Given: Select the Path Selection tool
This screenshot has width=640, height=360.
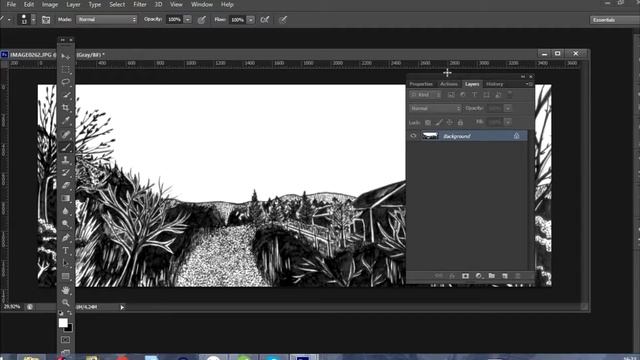Looking at the screenshot, I should pyautogui.click(x=65, y=263).
